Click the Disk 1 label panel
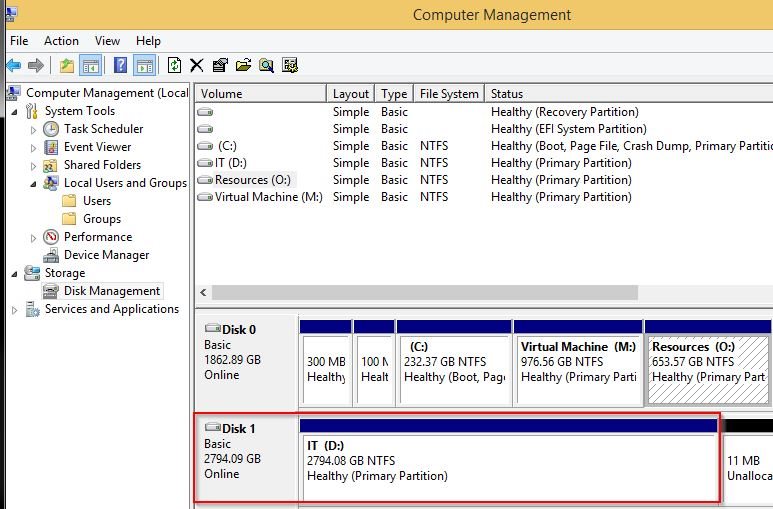The image size is (773, 509). pyautogui.click(x=246, y=459)
